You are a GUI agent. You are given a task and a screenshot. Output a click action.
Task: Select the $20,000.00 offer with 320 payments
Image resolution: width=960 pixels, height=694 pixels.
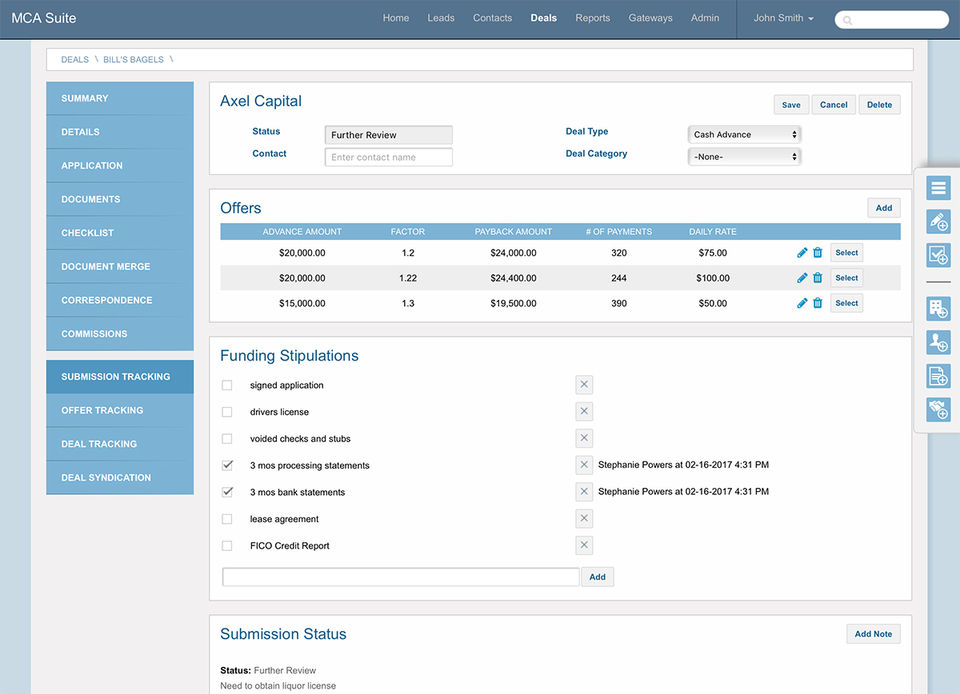[x=847, y=253]
